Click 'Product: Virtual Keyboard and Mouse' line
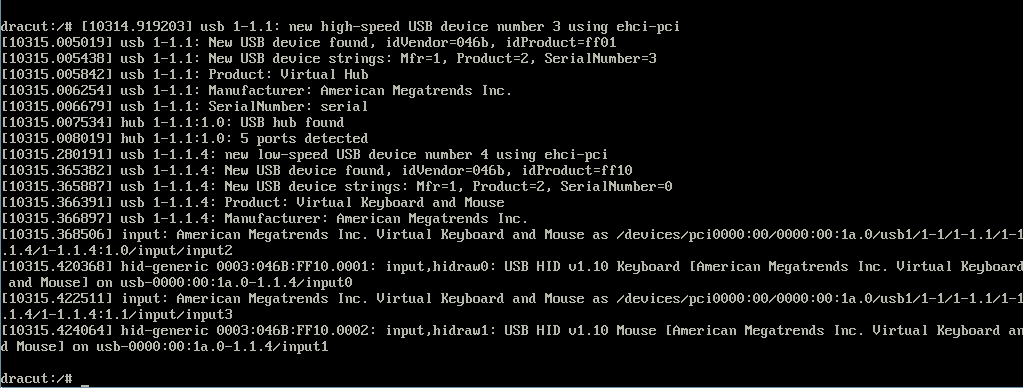This screenshot has height=389, width=1023. (364, 202)
